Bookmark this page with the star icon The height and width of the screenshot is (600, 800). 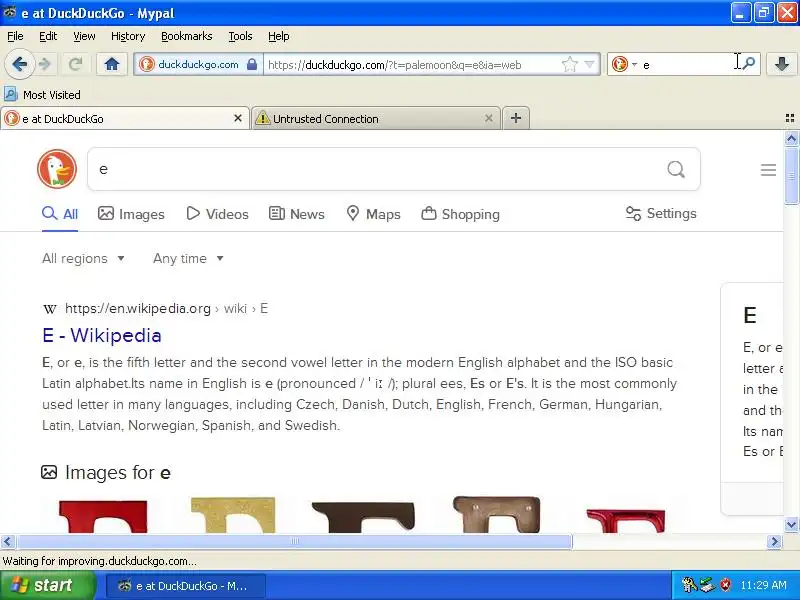click(x=569, y=64)
